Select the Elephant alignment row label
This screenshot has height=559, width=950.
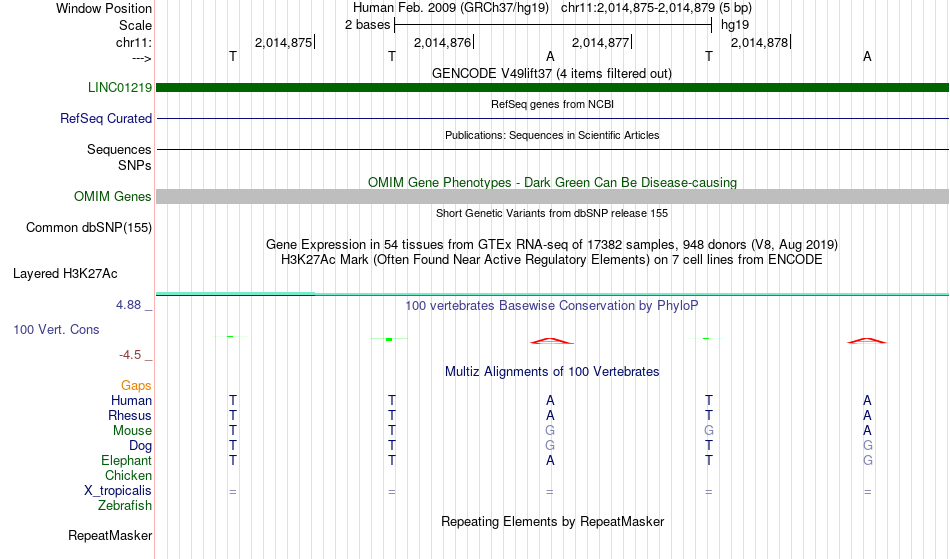click(126, 461)
